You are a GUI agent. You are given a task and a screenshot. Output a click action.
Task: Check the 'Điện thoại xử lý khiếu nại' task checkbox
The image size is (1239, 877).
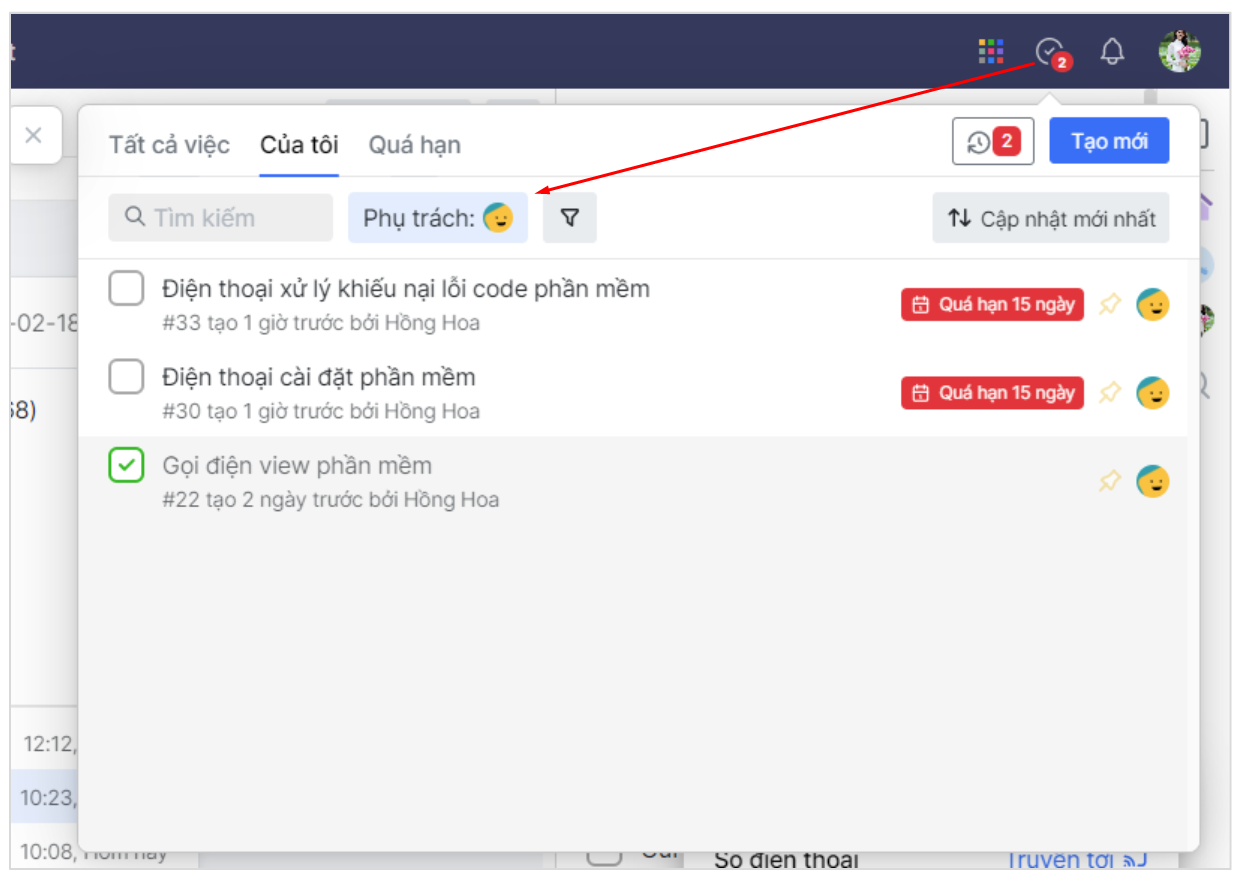(126, 290)
